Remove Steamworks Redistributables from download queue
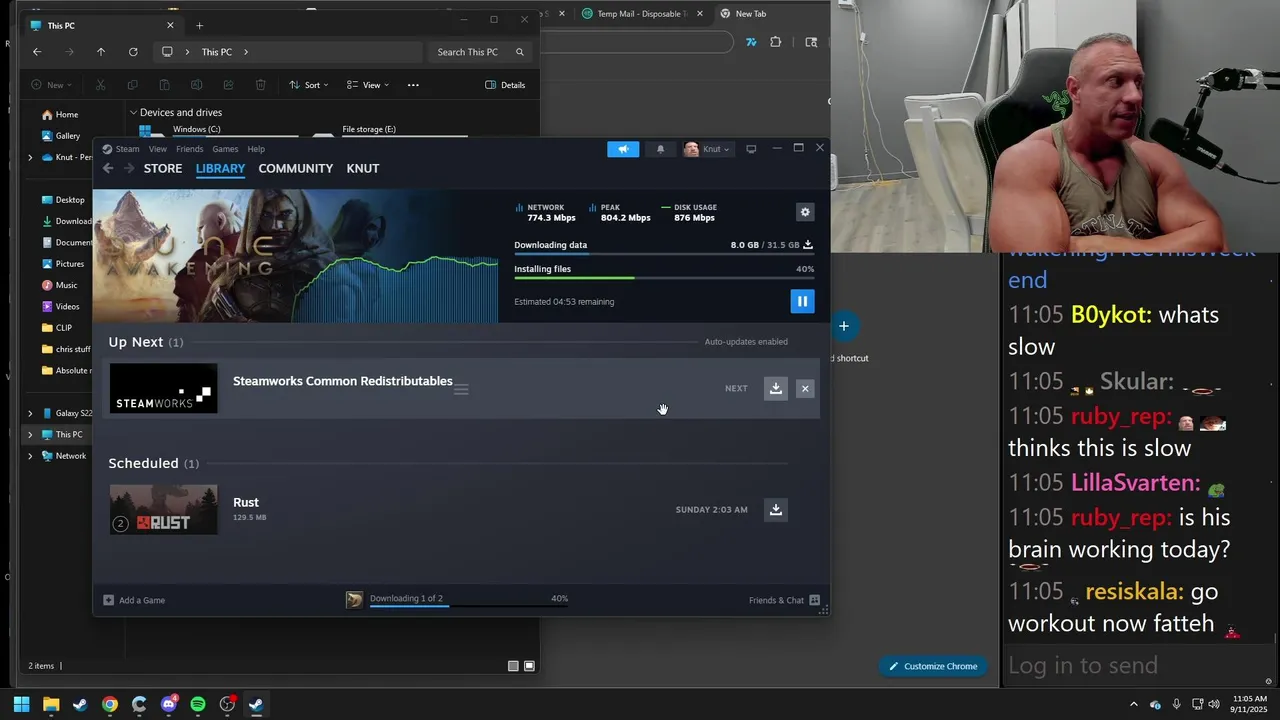Image resolution: width=1280 pixels, height=720 pixels. coord(805,388)
